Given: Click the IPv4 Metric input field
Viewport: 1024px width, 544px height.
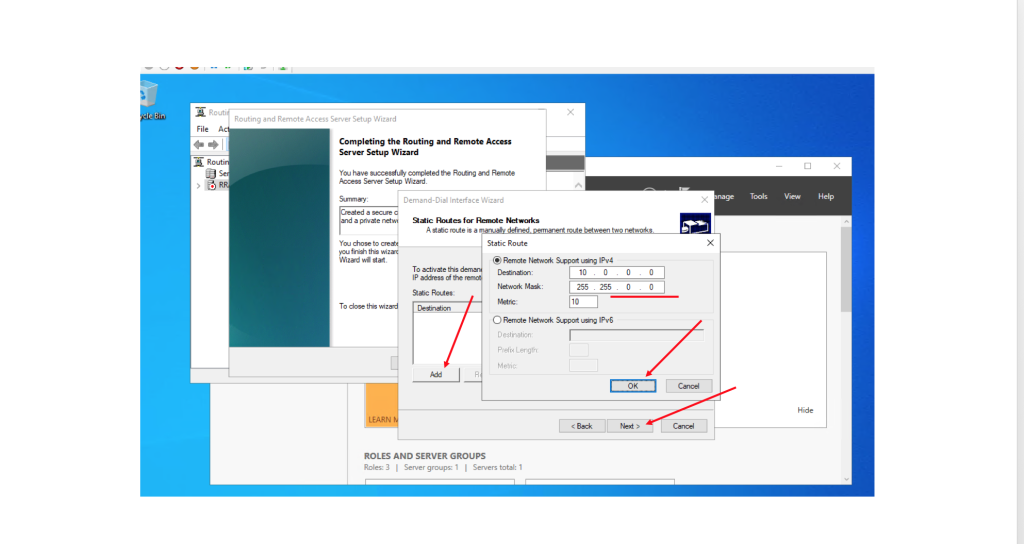Looking at the screenshot, I should click(583, 302).
